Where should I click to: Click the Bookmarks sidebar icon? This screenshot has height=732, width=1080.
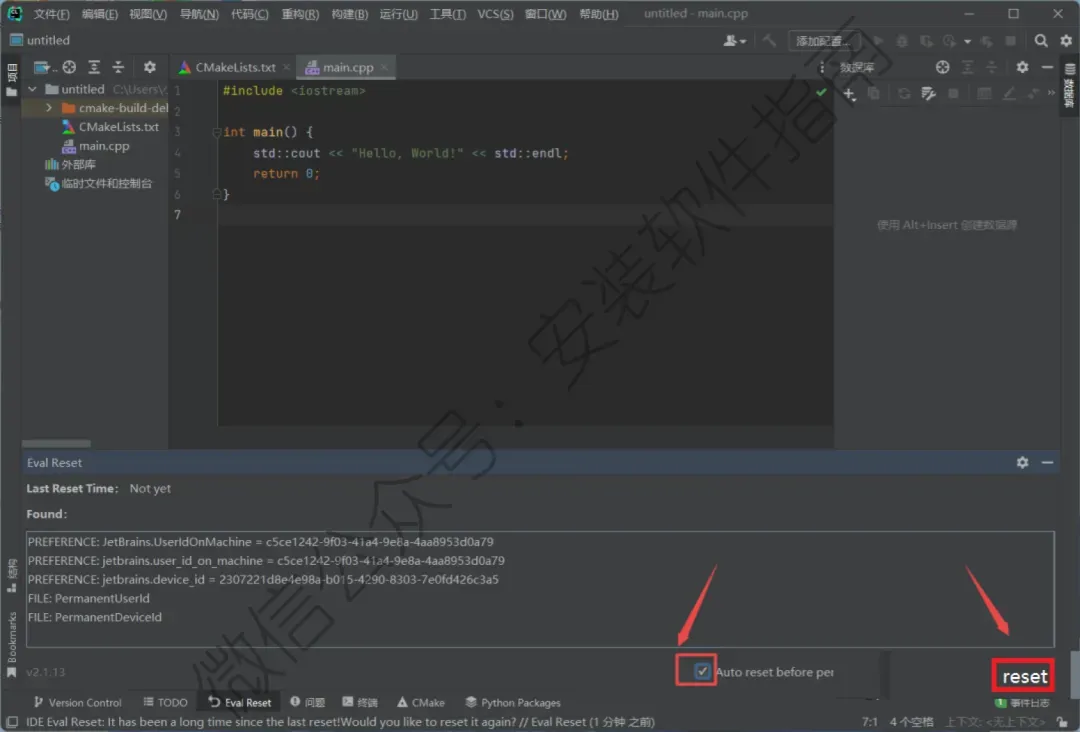[x=12, y=645]
